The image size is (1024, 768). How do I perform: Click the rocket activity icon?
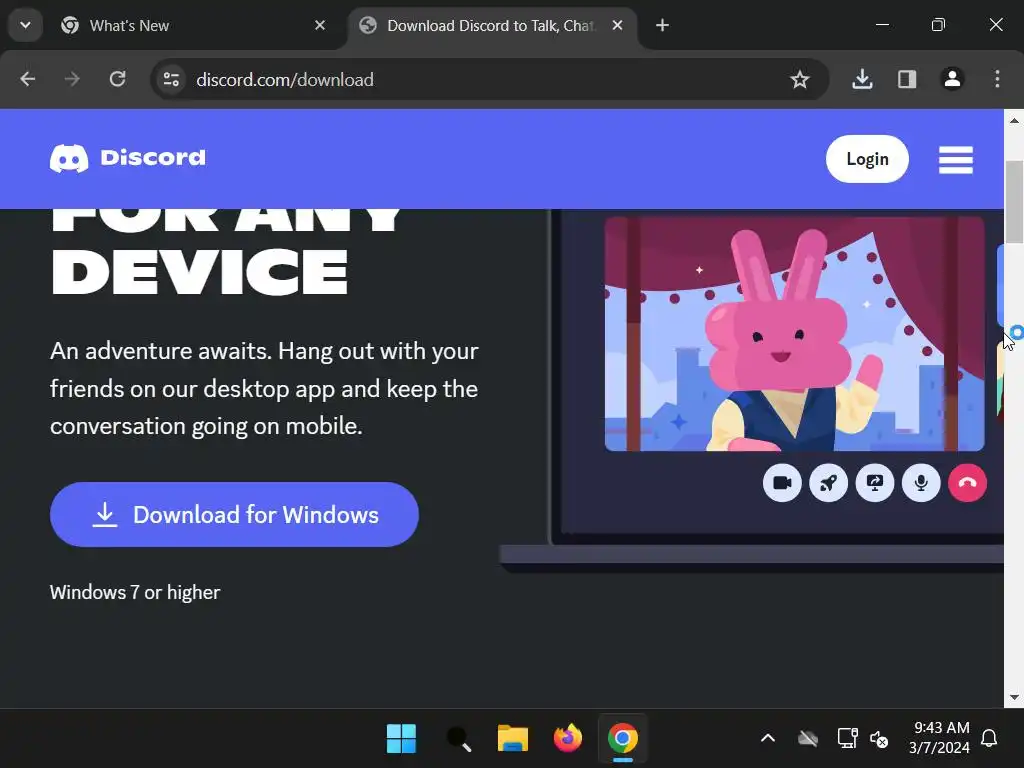click(828, 483)
